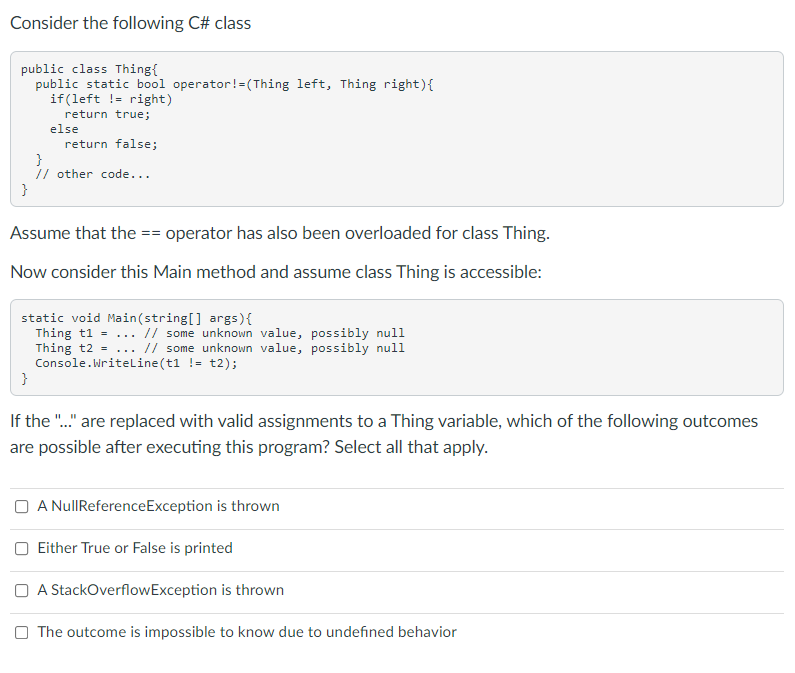Click the 'public class Thing{' code line

(89, 69)
